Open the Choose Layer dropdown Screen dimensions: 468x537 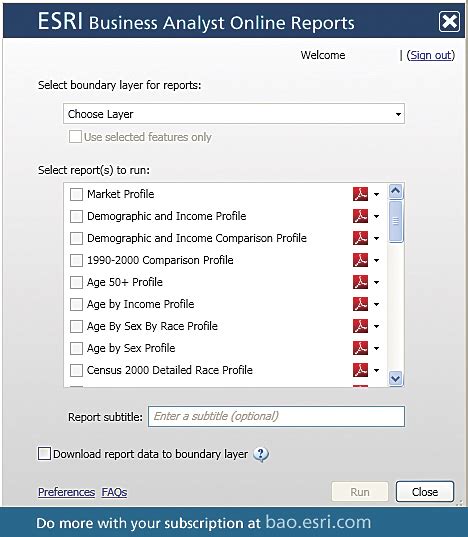click(x=234, y=114)
